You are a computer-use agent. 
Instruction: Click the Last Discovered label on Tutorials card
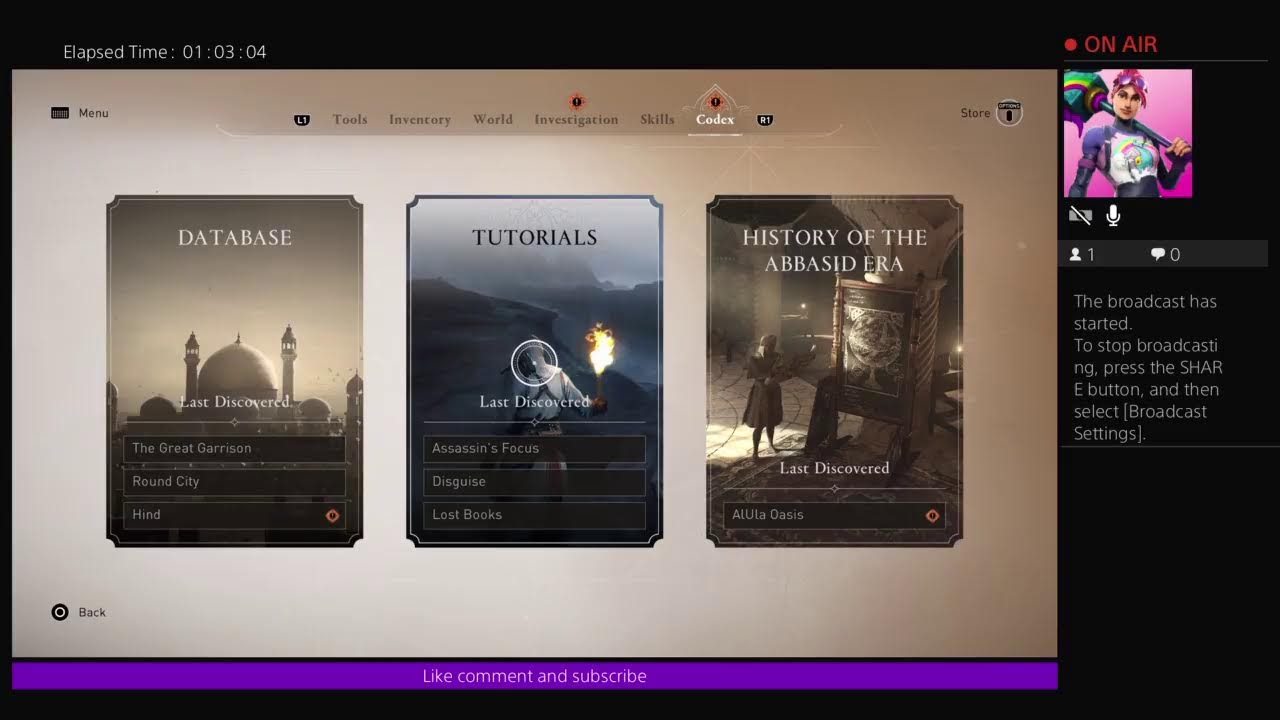(x=534, y=402)
